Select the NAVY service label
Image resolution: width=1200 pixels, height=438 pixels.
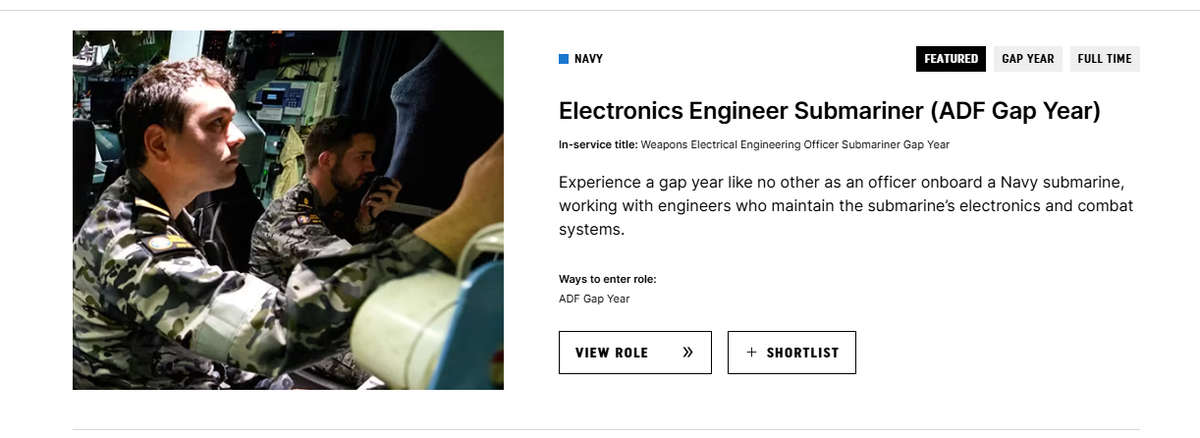588,59
